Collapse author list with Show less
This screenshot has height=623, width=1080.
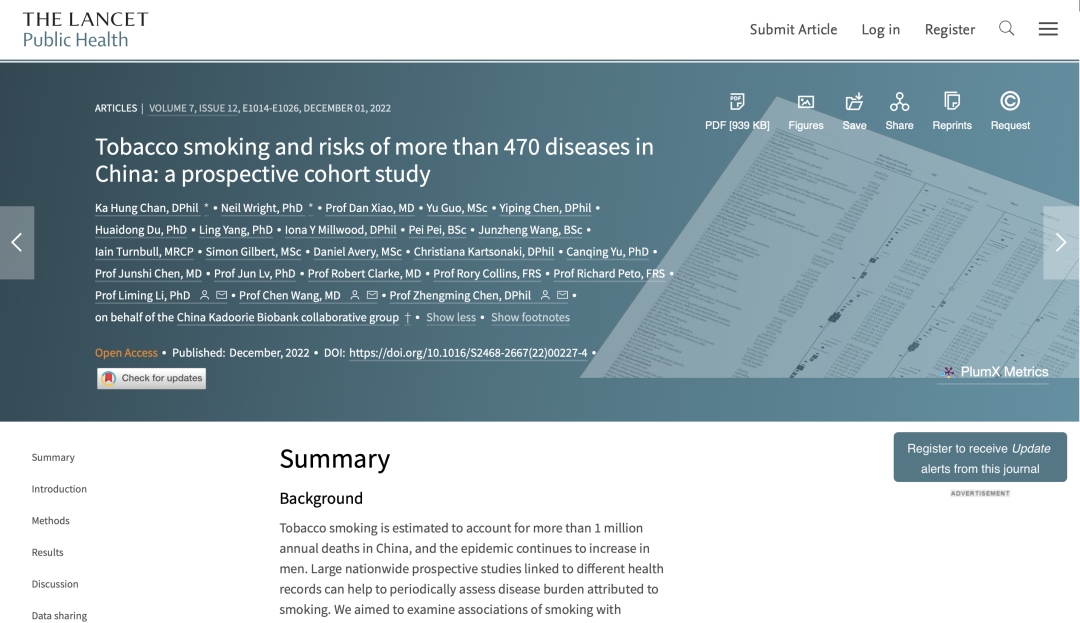click(x=450, y=317)
